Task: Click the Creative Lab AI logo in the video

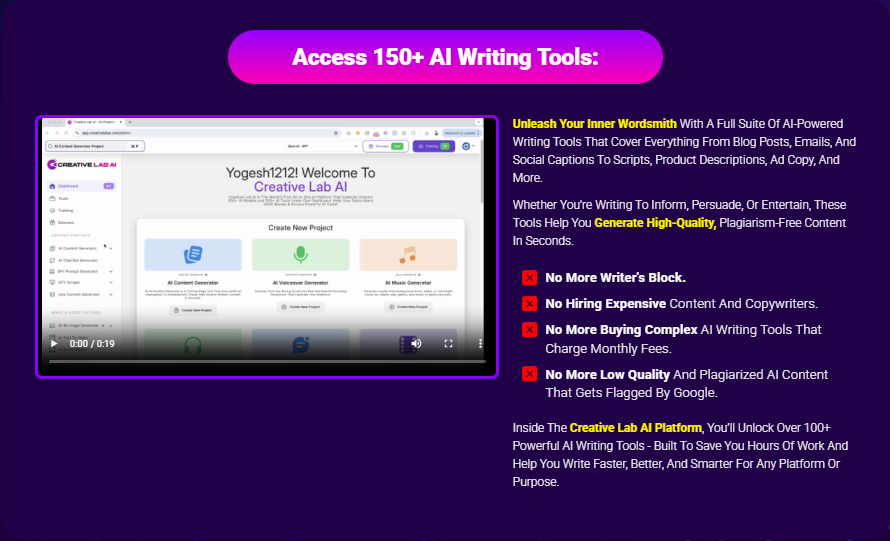Action: coord(82,164)
